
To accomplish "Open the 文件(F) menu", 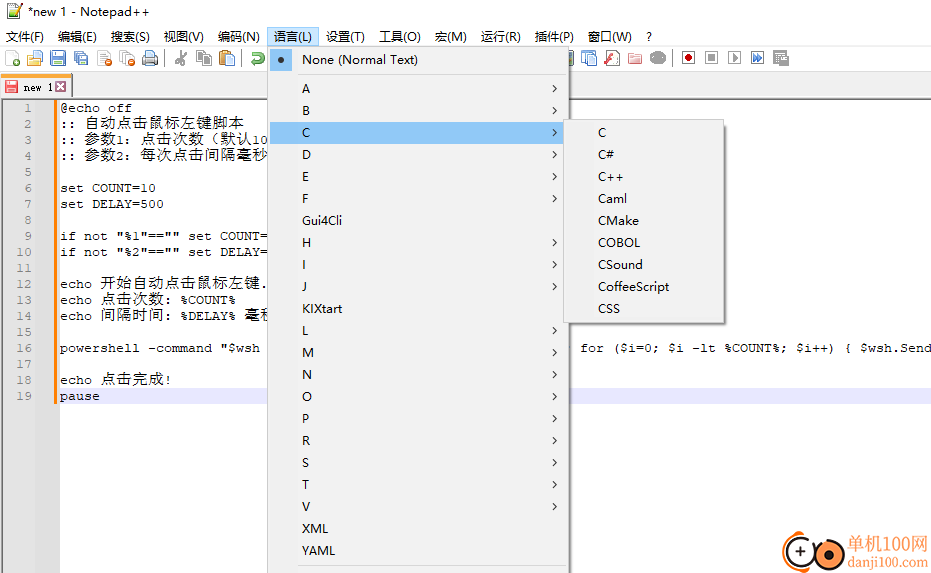I will pyautogui.click(x=25, y=37).
